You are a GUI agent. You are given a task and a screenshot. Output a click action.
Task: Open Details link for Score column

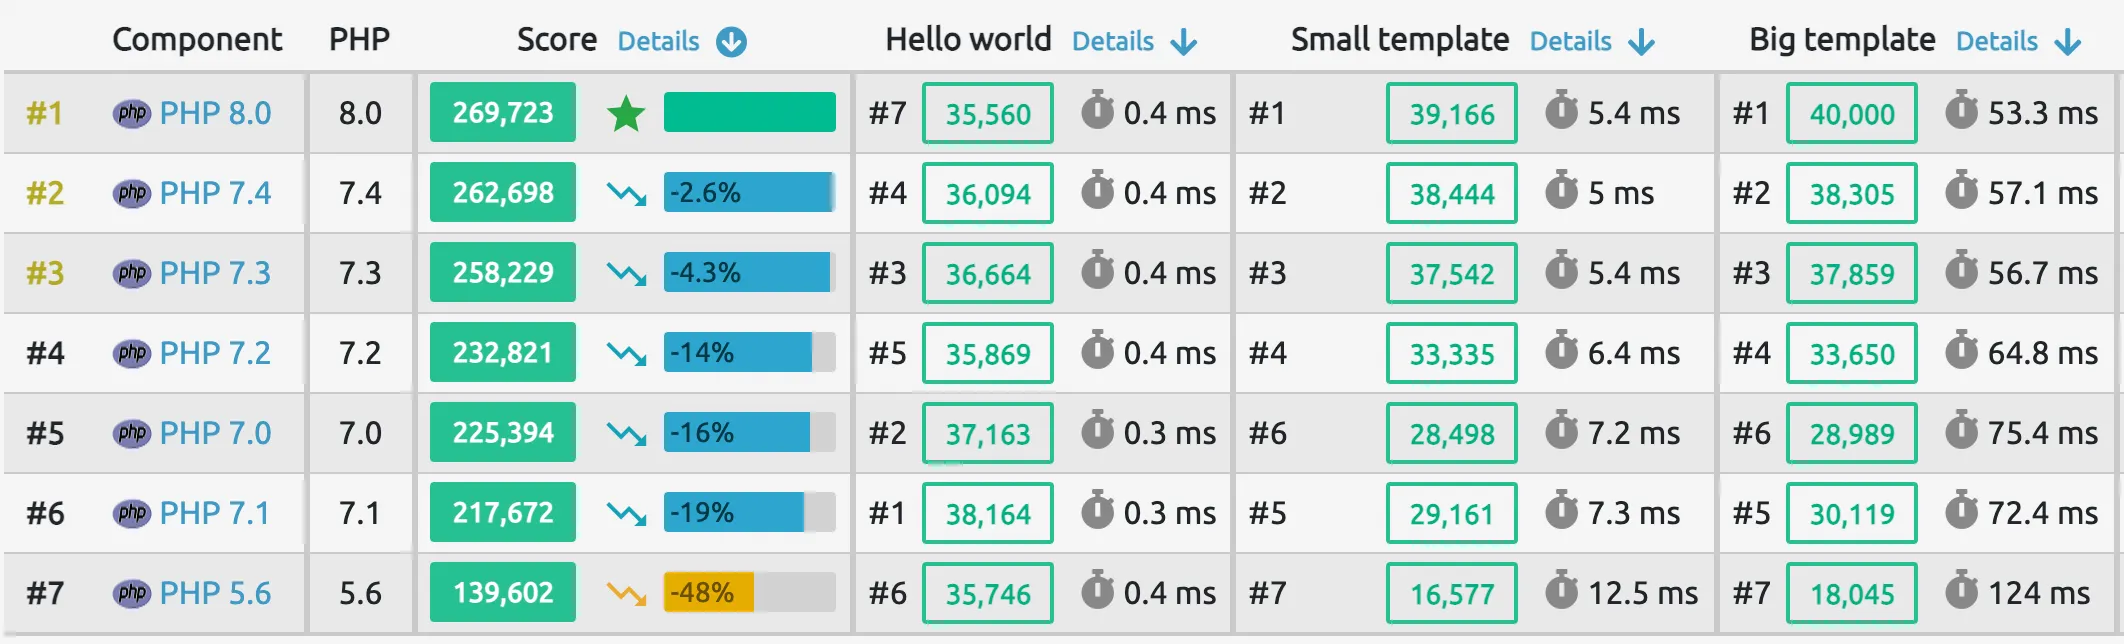[x=658, y=42]
